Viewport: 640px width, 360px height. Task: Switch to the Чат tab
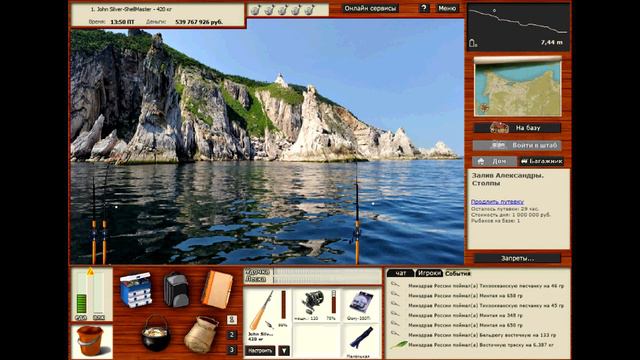coord(401,273)
